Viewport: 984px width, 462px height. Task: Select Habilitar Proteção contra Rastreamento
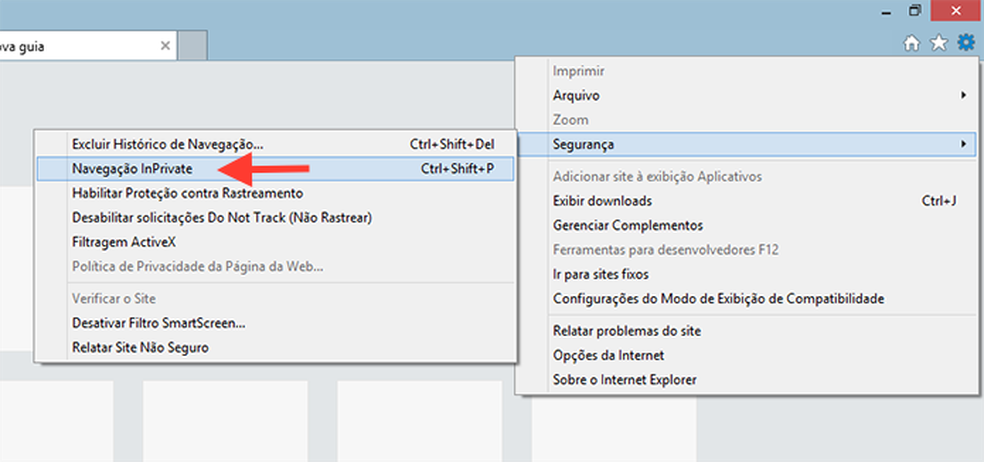click(275, 193)
